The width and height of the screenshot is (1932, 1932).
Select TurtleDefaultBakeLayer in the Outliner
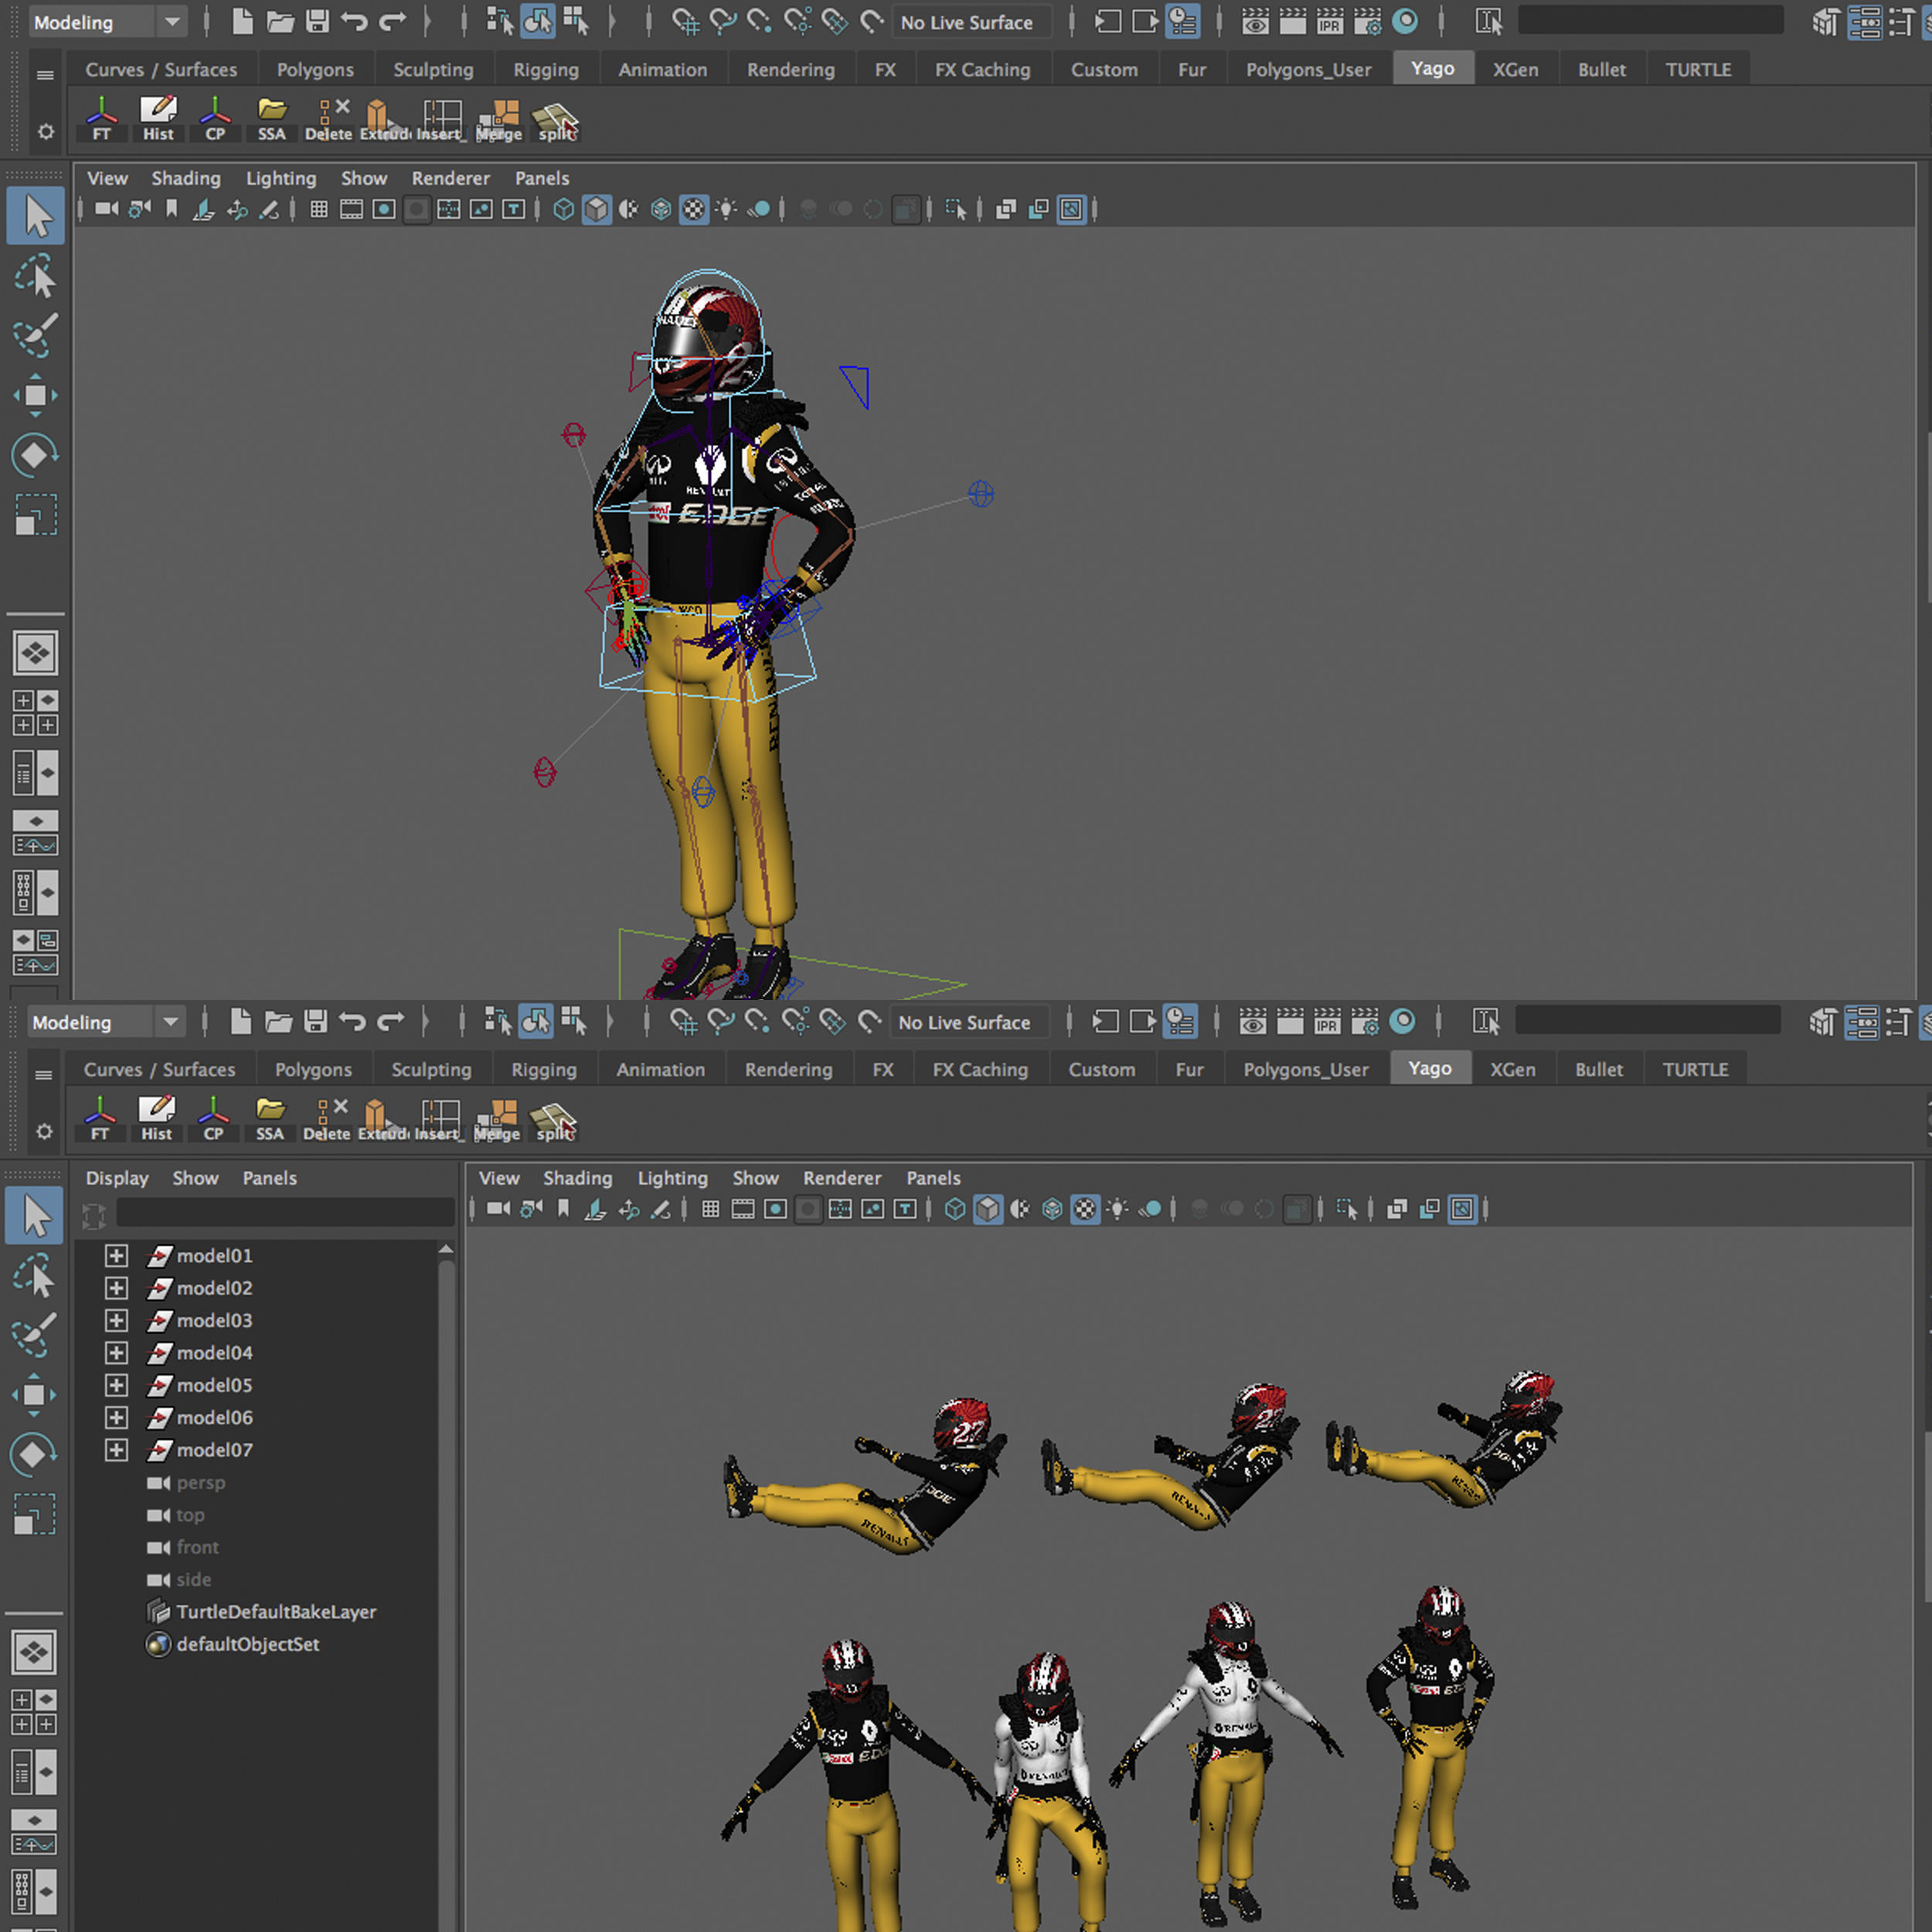click(275, 1611)
